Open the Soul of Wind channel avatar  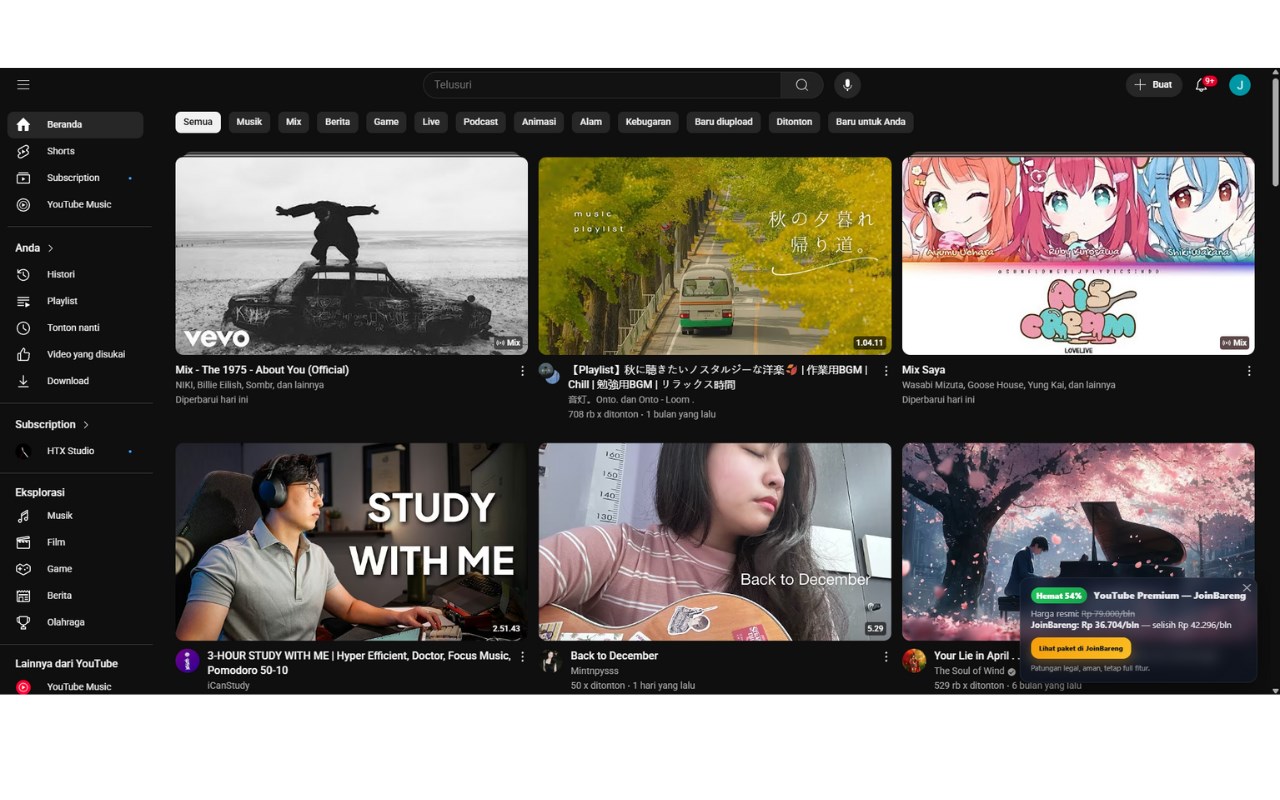914,660
